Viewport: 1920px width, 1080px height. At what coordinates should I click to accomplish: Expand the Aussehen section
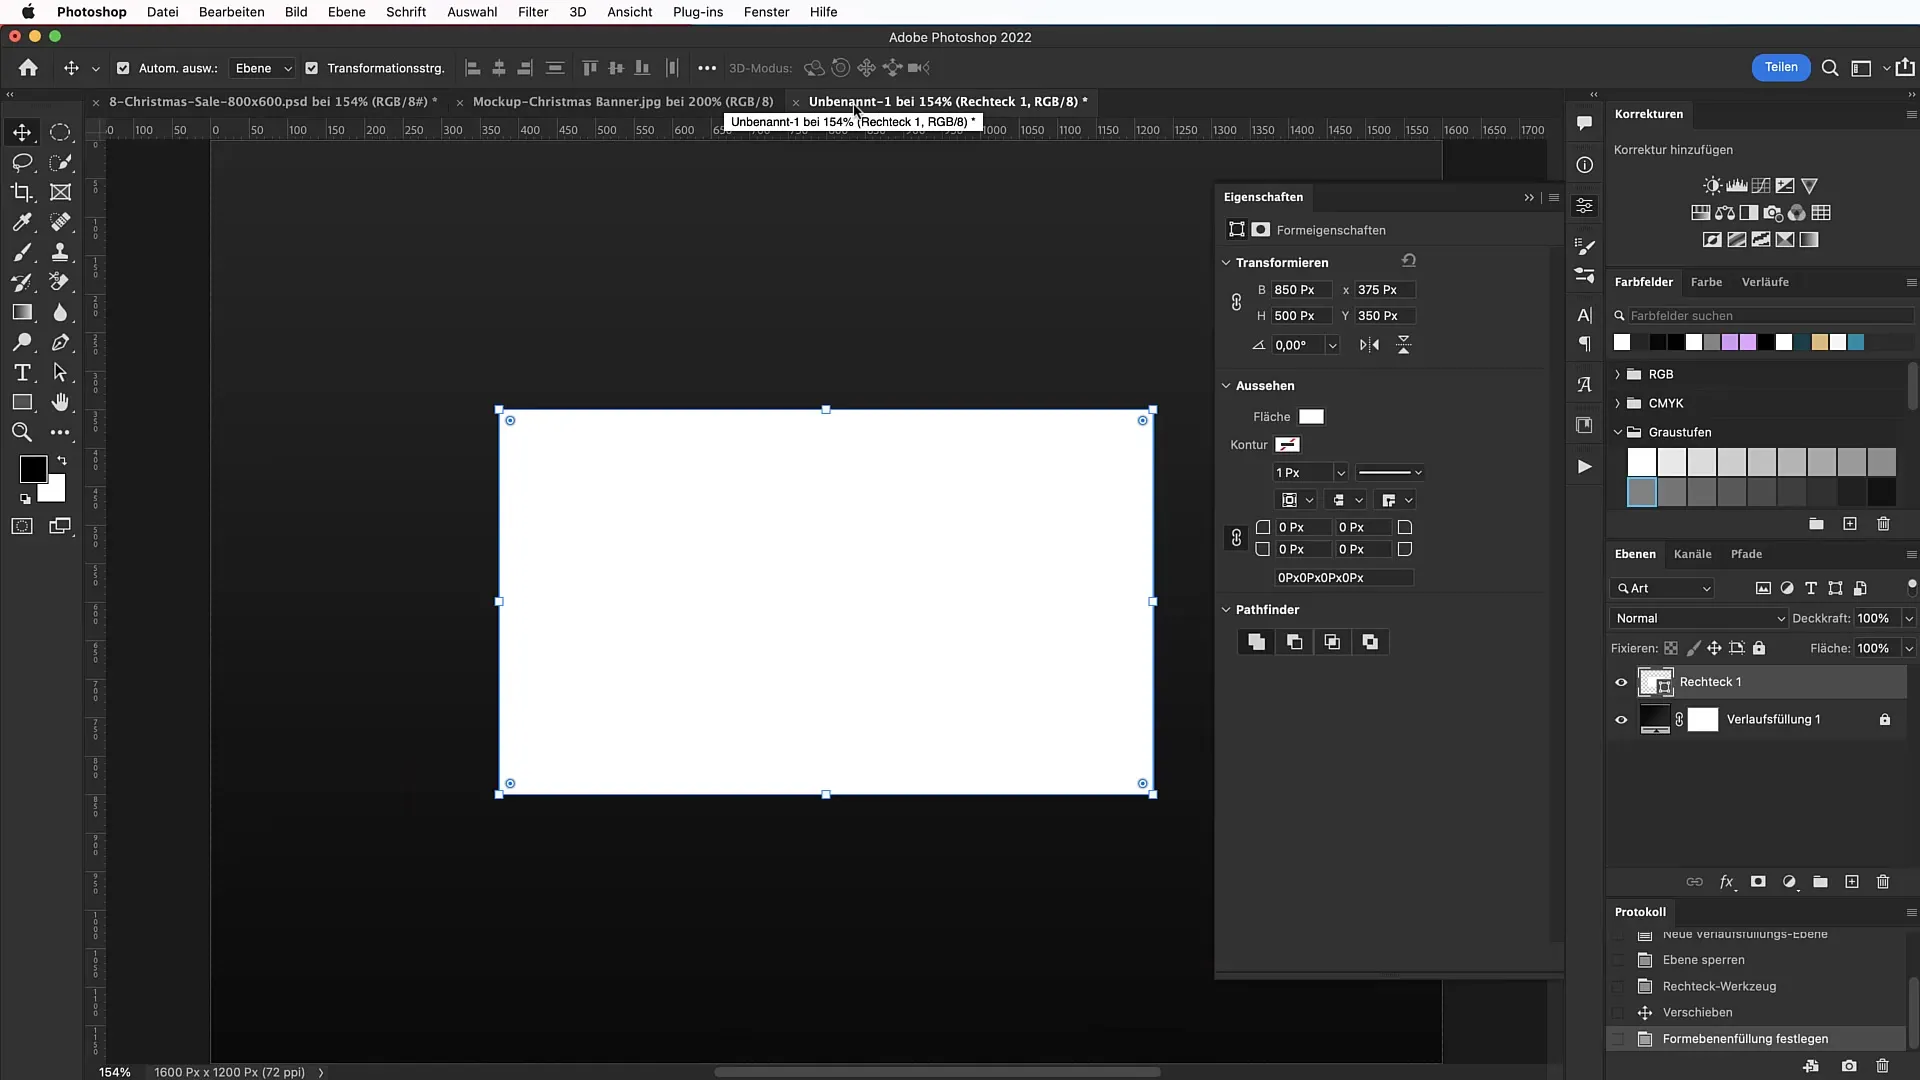(x=1225, y=385)
